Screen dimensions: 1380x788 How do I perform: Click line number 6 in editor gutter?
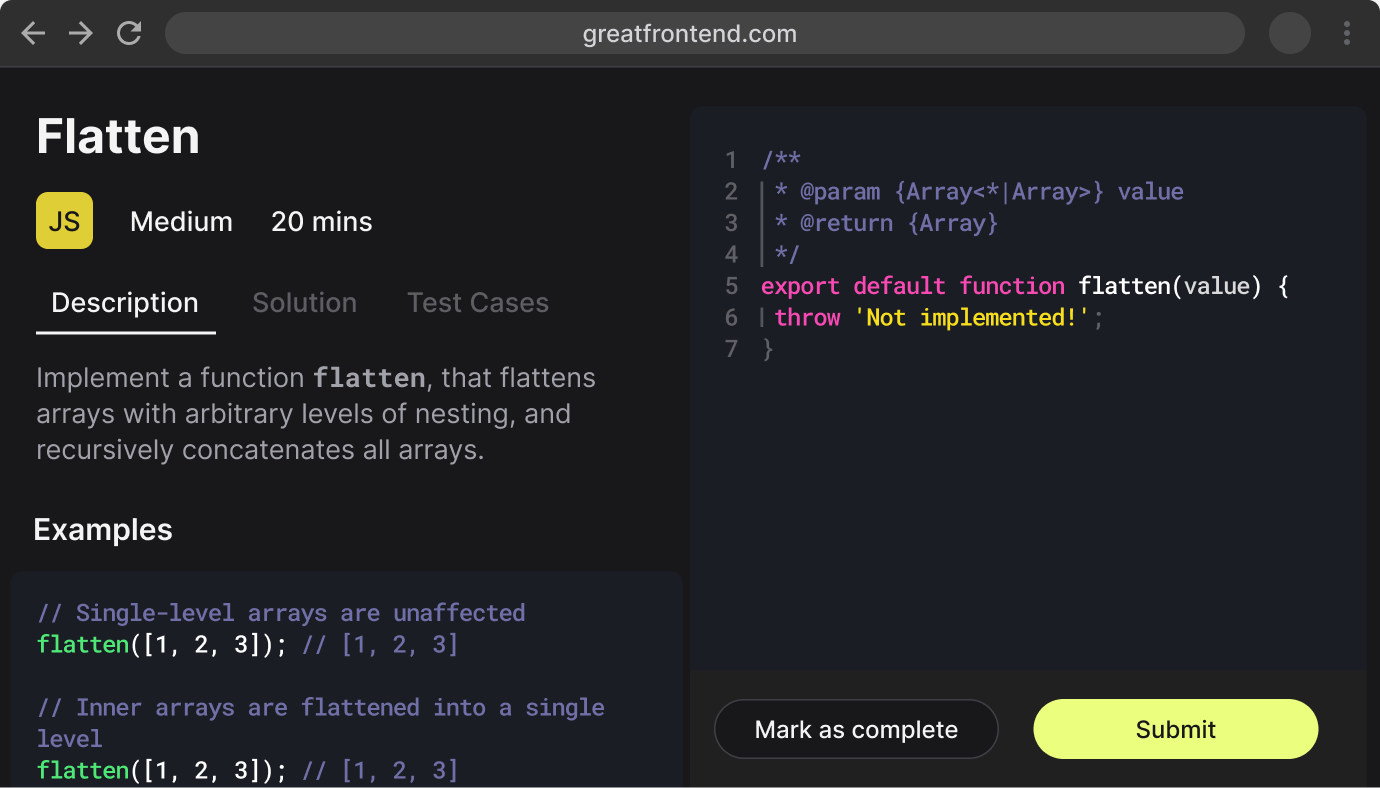[x=731, y=317]
